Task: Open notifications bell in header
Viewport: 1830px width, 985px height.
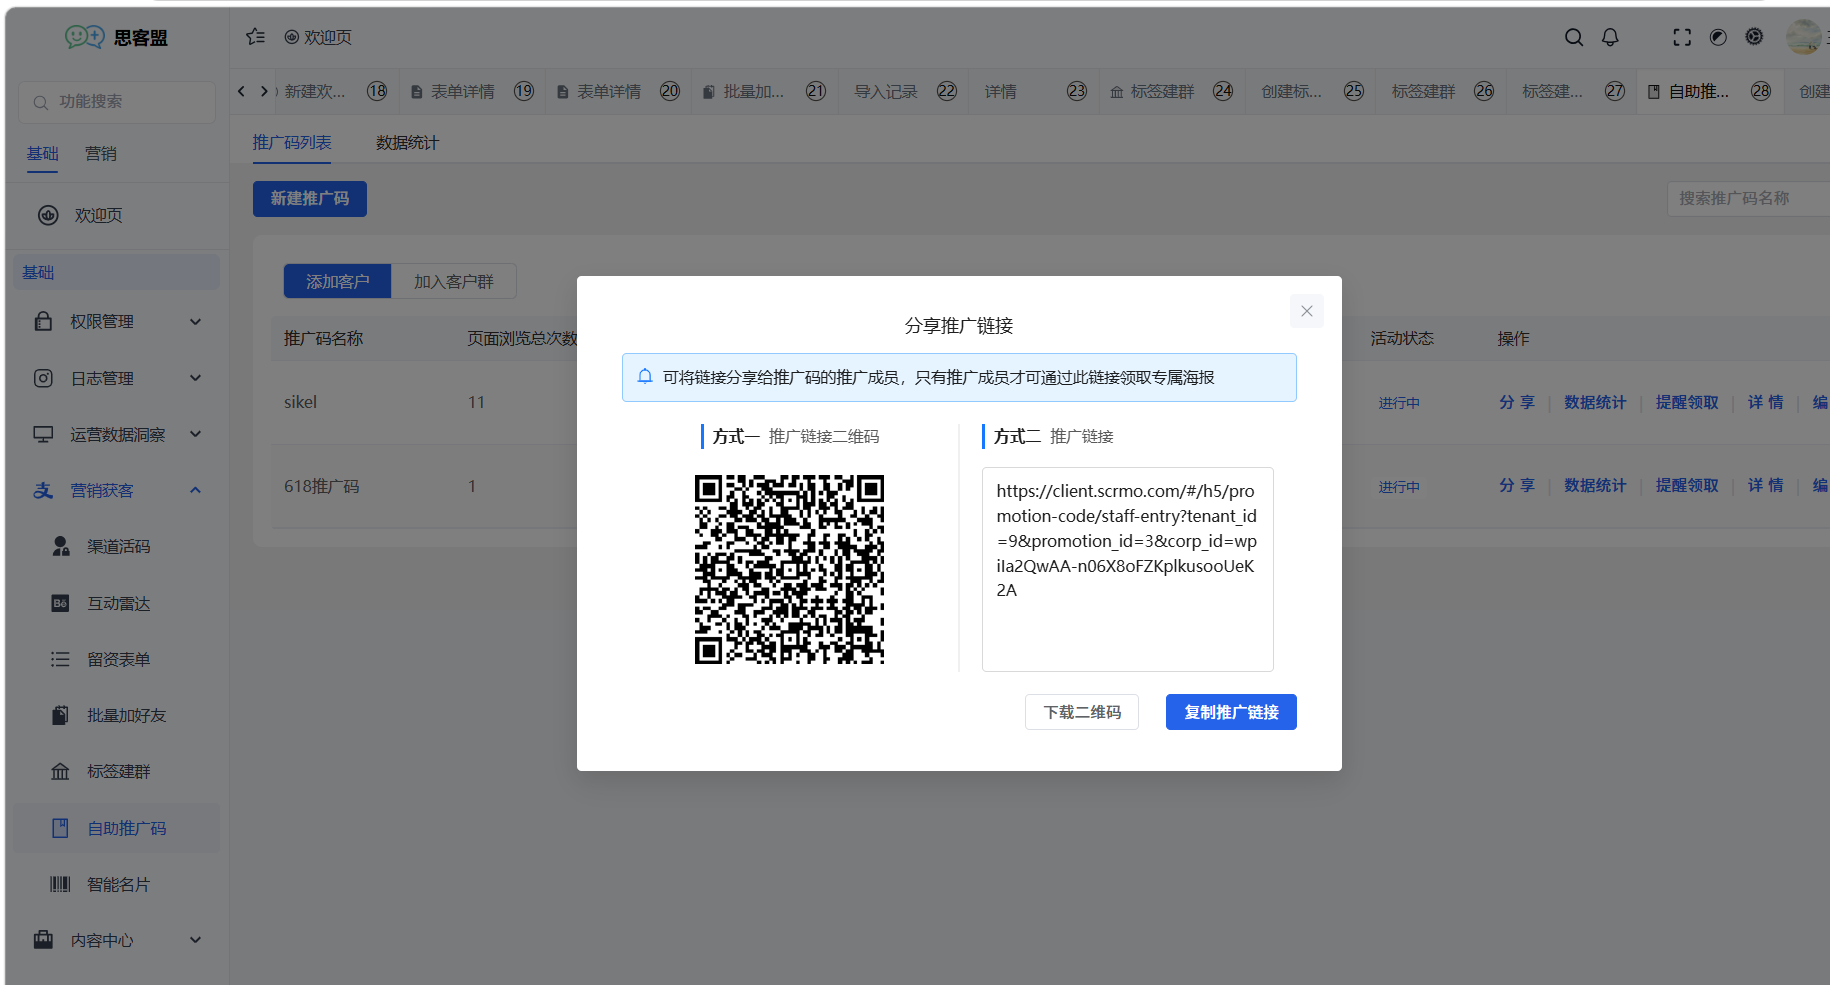Action: [1610, 37]
